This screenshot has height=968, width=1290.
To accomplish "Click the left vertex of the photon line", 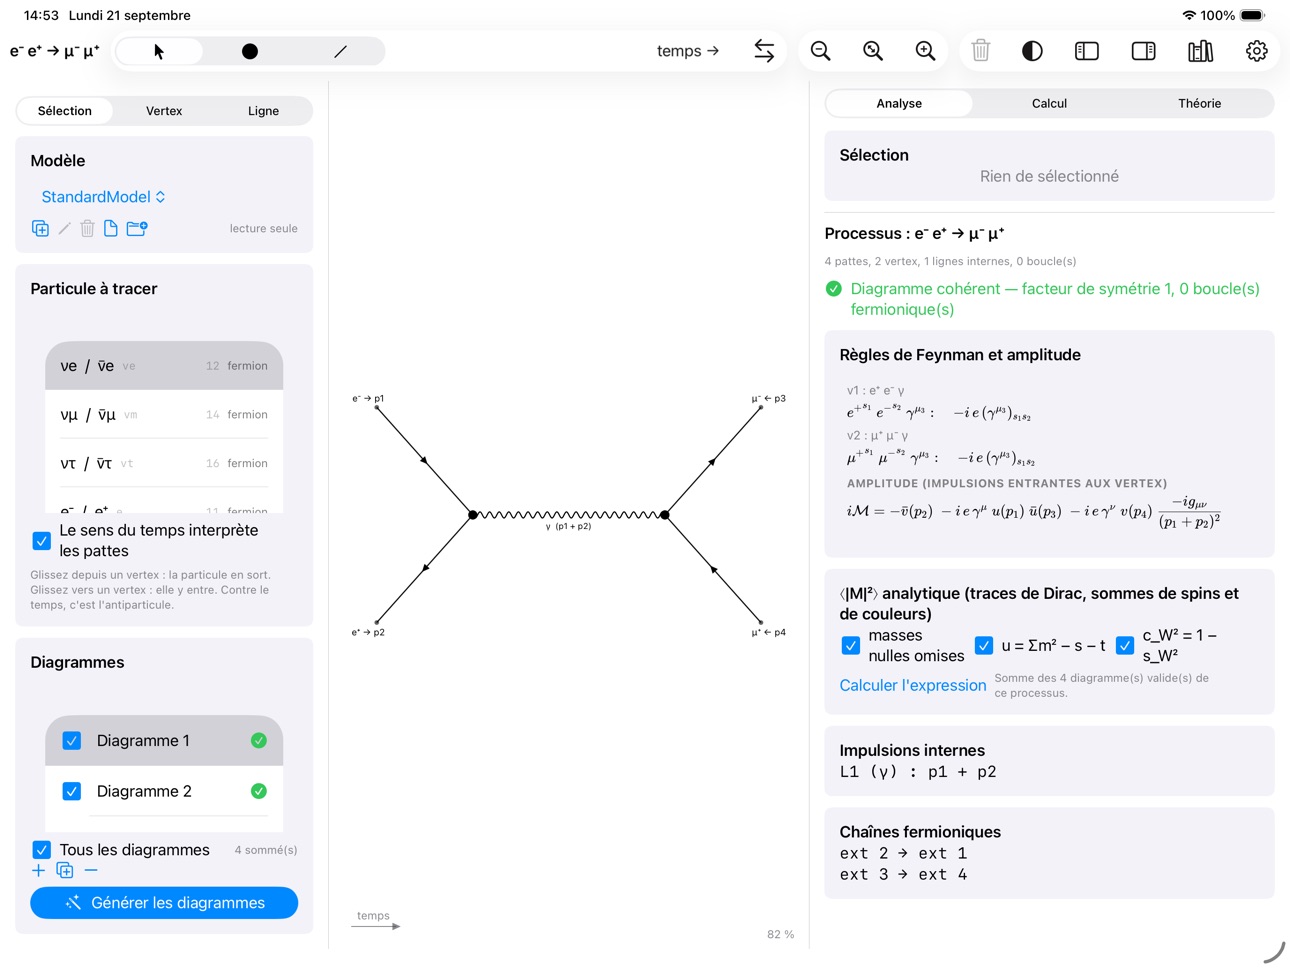I will (473, 515).
